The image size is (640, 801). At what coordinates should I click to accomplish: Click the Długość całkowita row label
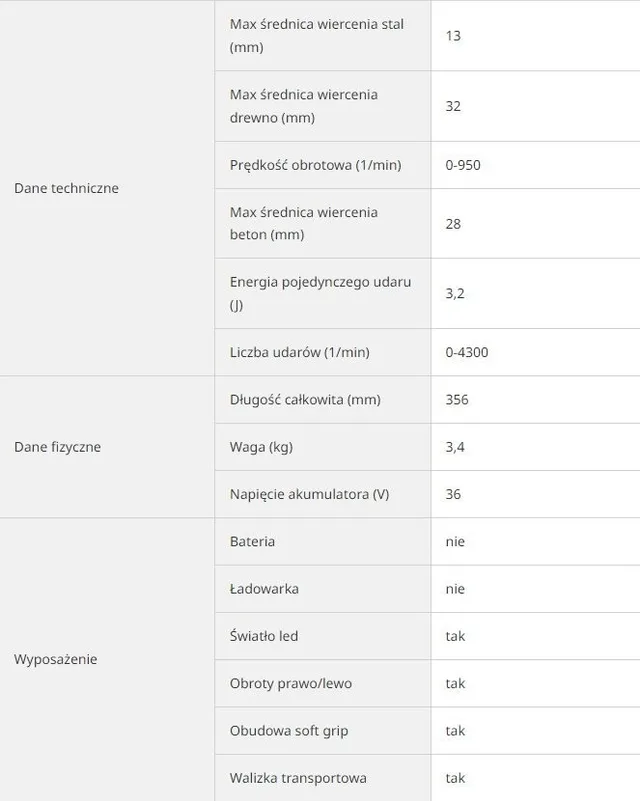coord(305,399)
